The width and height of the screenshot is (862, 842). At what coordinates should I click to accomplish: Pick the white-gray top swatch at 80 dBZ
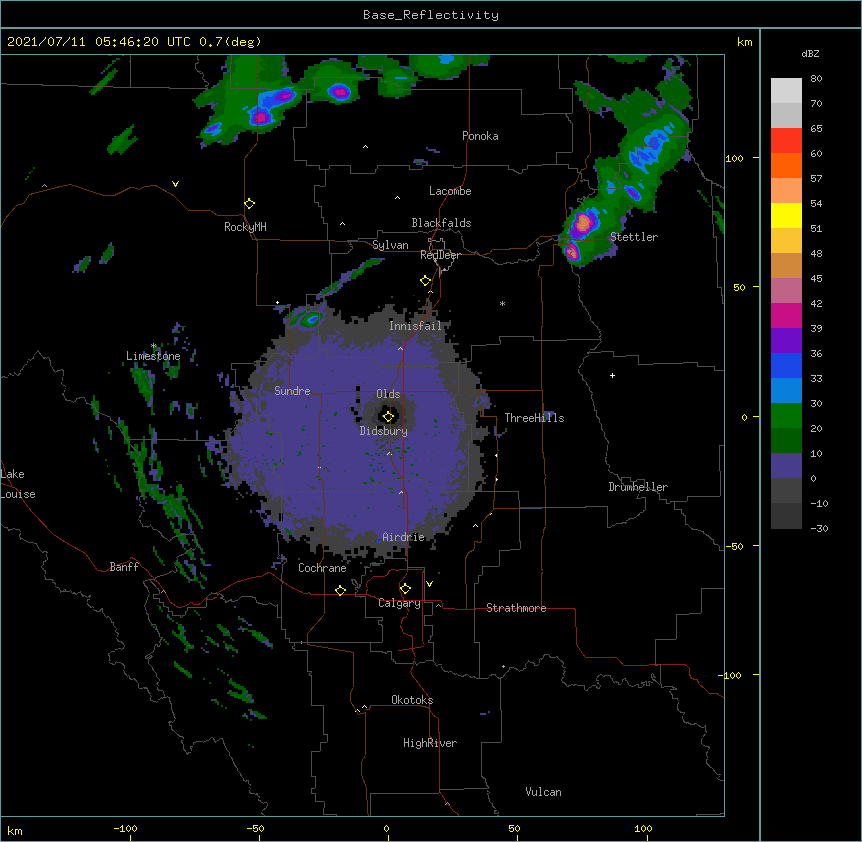pyautogui.click(x=786, y=91)
